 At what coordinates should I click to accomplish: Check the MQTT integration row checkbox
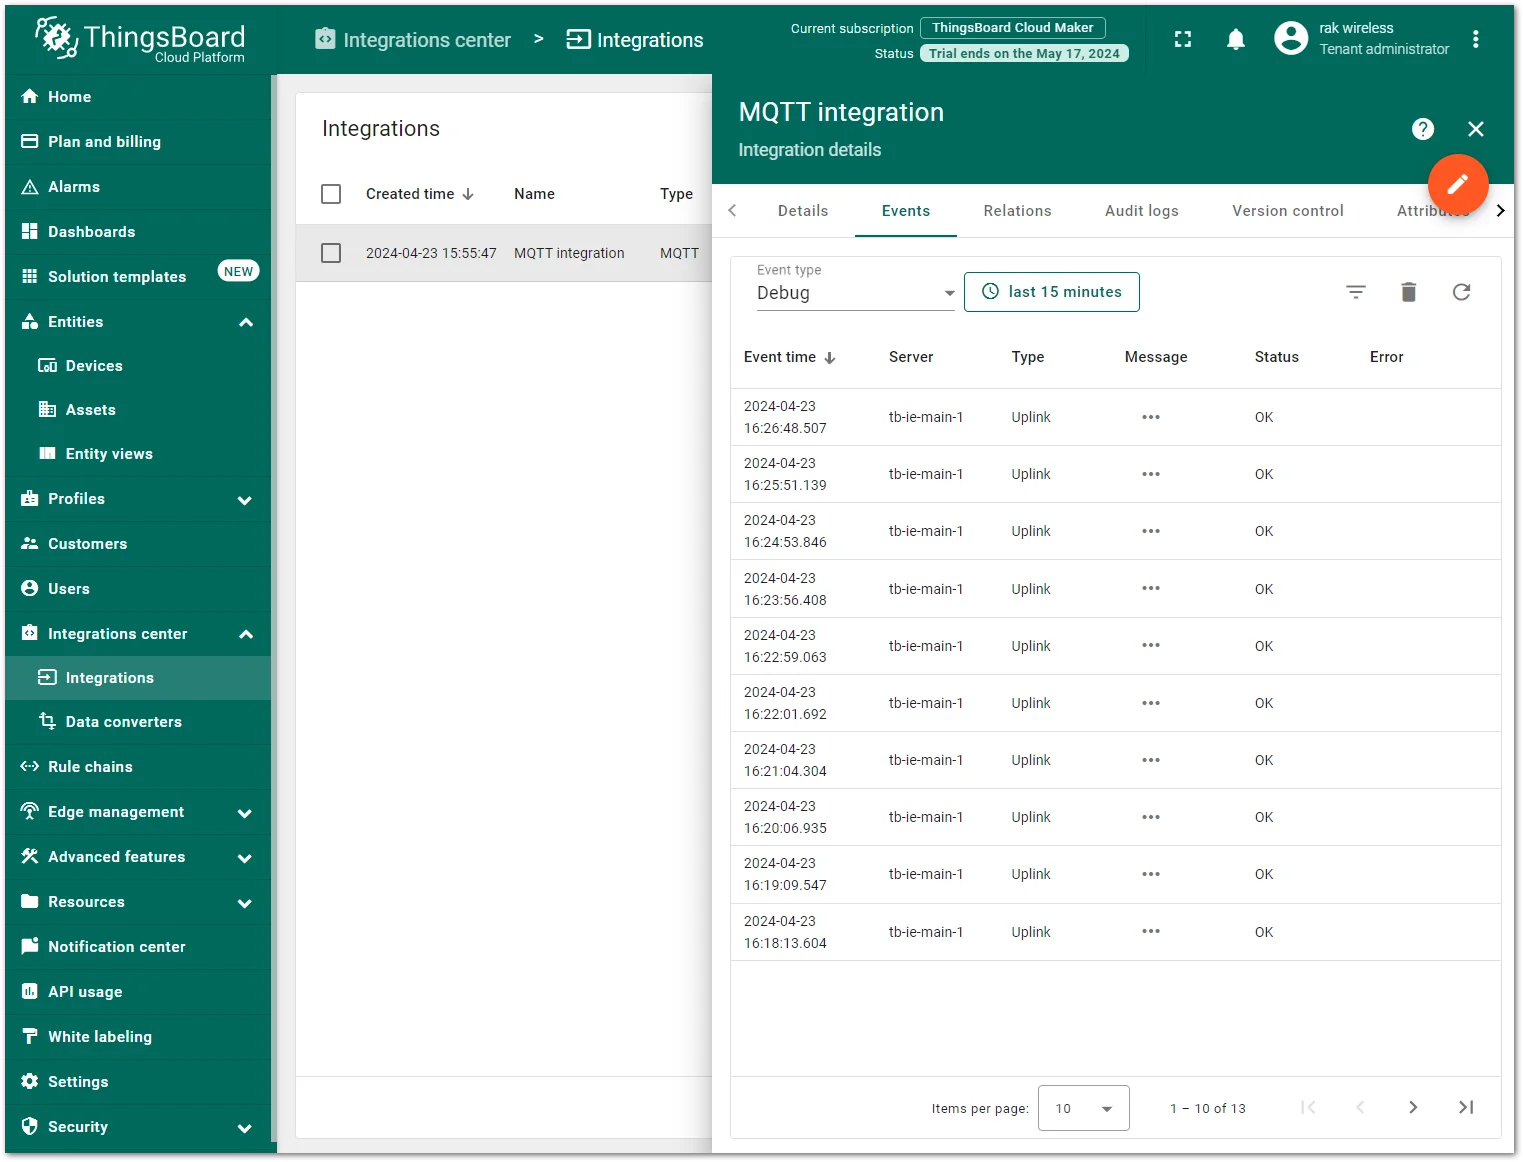click(331, 253)
